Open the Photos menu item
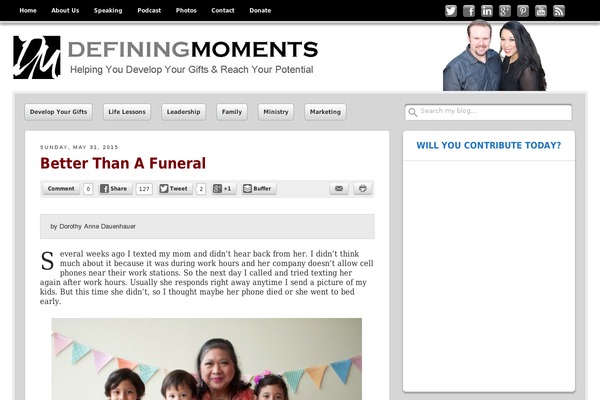This screenshot has width=600, height=400. [x=186, y=10]
